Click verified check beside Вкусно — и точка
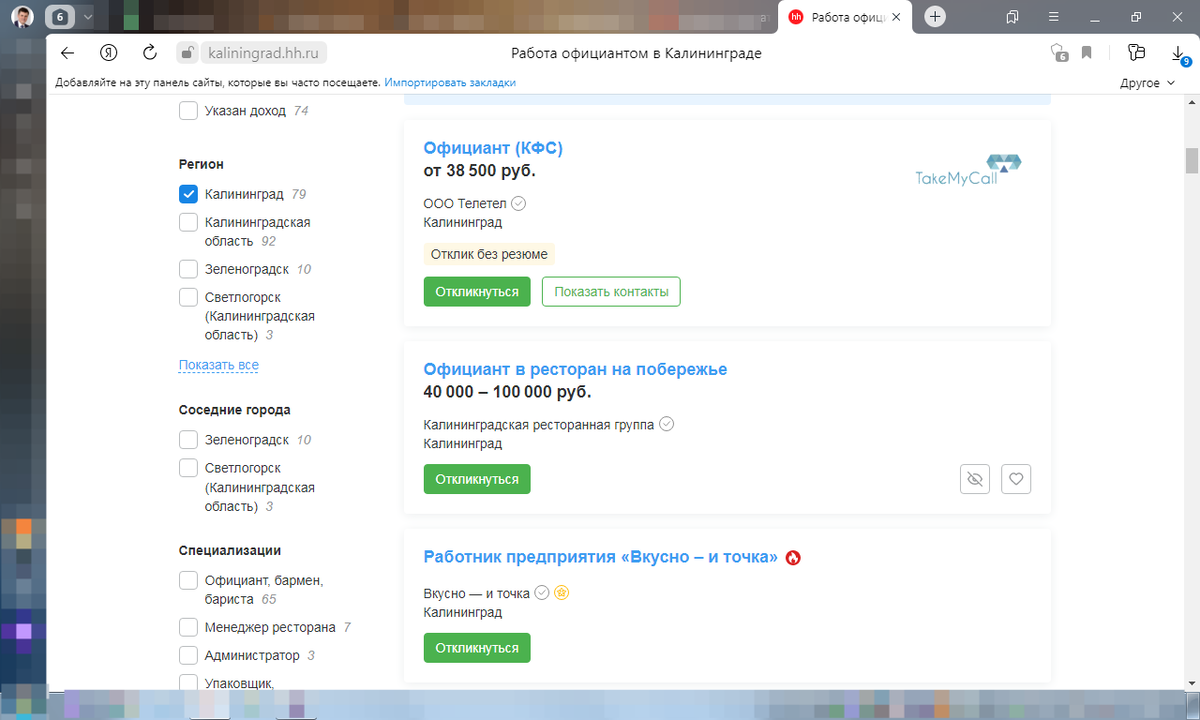The width and height of the screenshot is (1200, 720). [542, 593]
